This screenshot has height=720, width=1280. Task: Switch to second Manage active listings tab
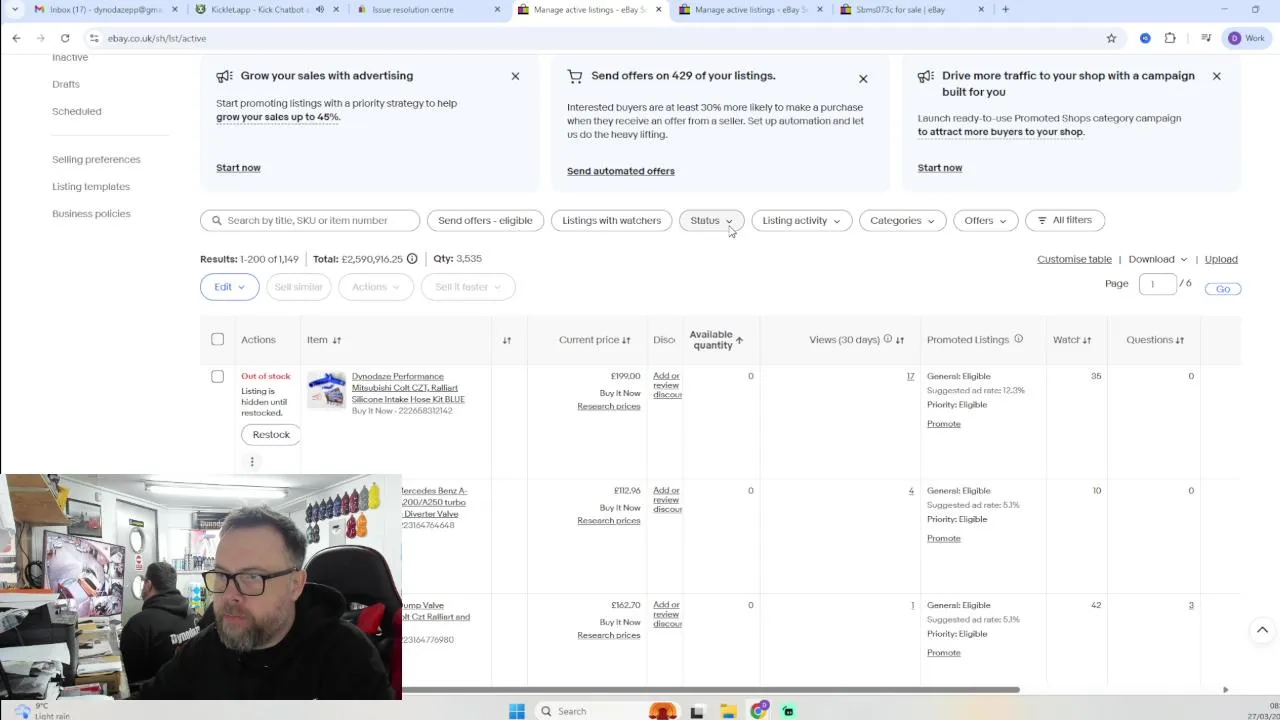click(751, 10)
